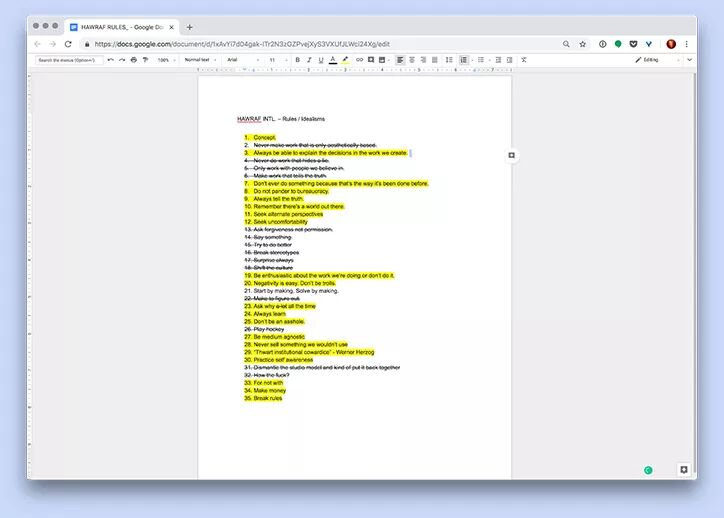724x518 pixels.
Task: Go back in browser history
Action: coord(38,44)
